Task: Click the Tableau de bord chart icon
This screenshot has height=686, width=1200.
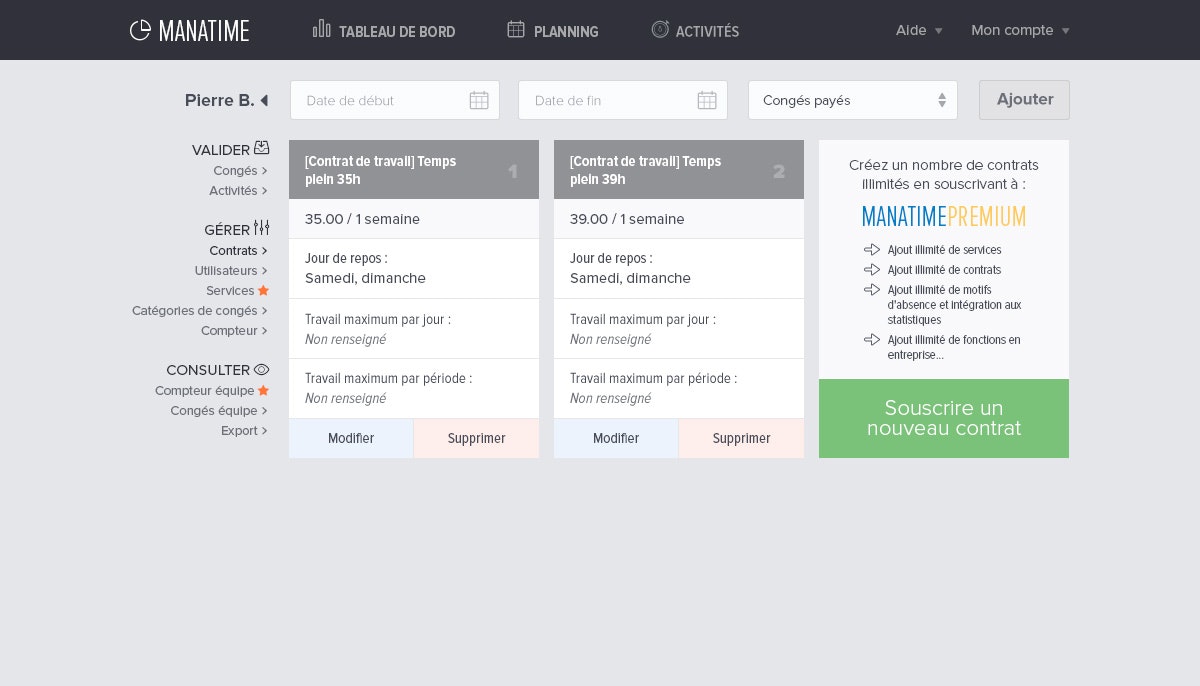Action: tap(322, 29)
